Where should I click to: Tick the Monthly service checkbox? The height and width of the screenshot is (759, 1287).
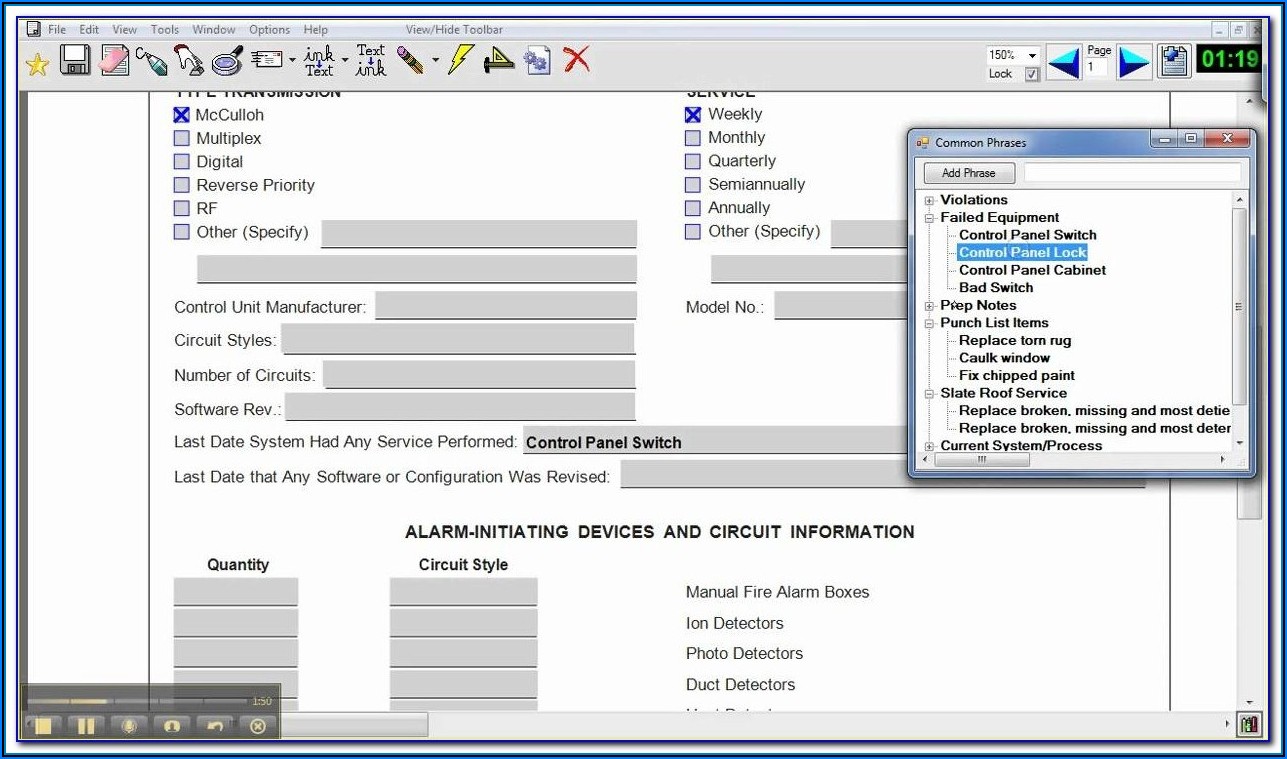(693, 138)
